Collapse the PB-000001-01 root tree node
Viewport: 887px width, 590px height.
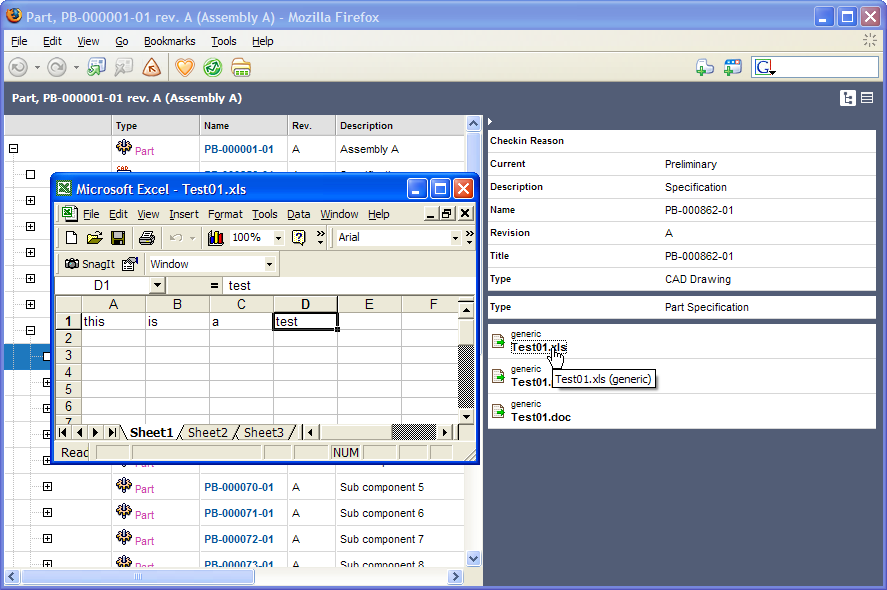point(14,149)
